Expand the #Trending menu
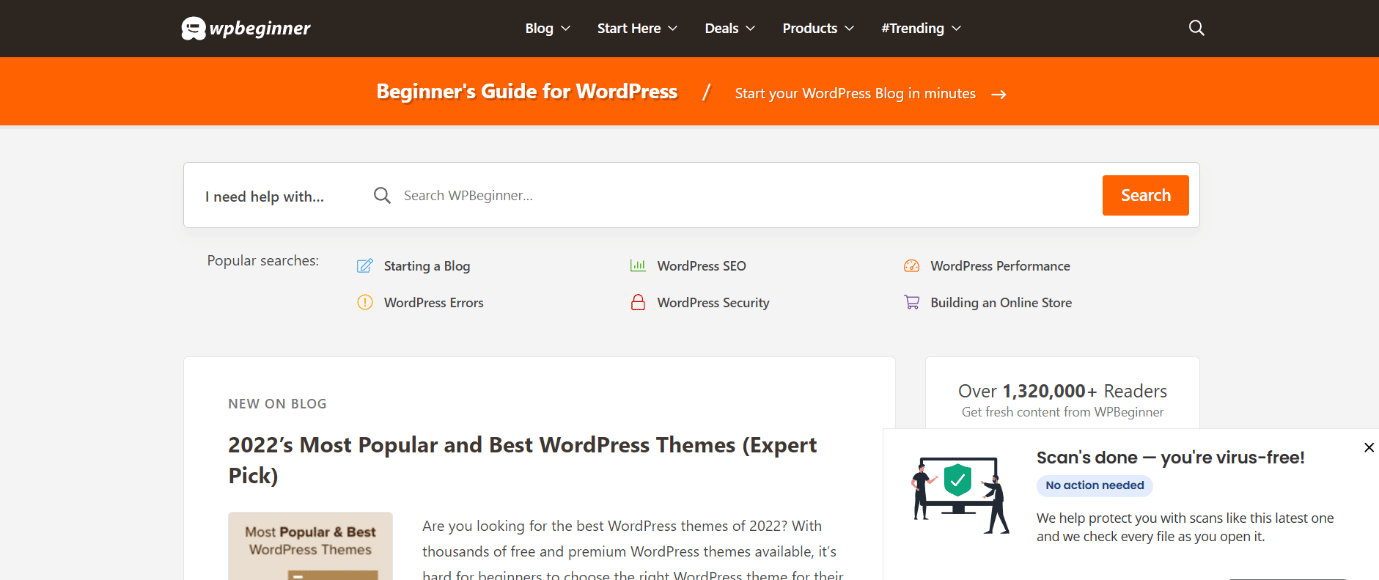 tap(921, 28)
